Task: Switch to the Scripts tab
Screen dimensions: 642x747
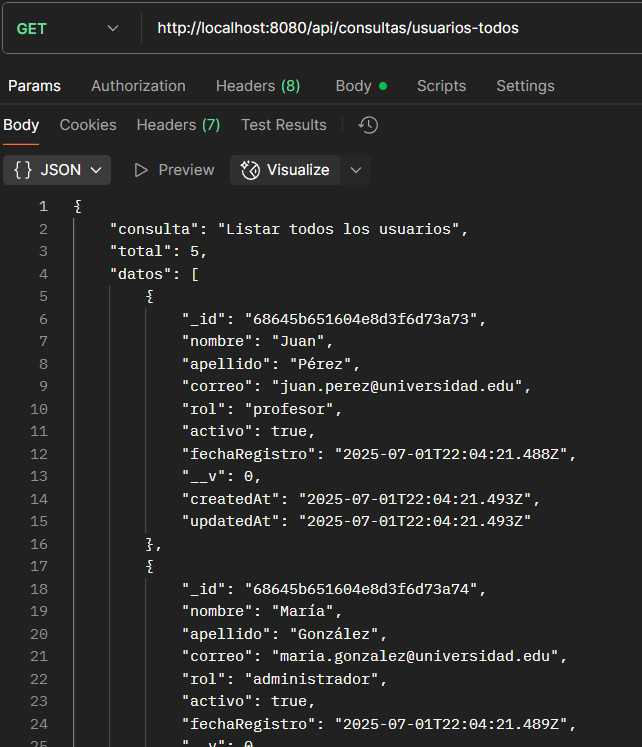Action: point(441,86)
